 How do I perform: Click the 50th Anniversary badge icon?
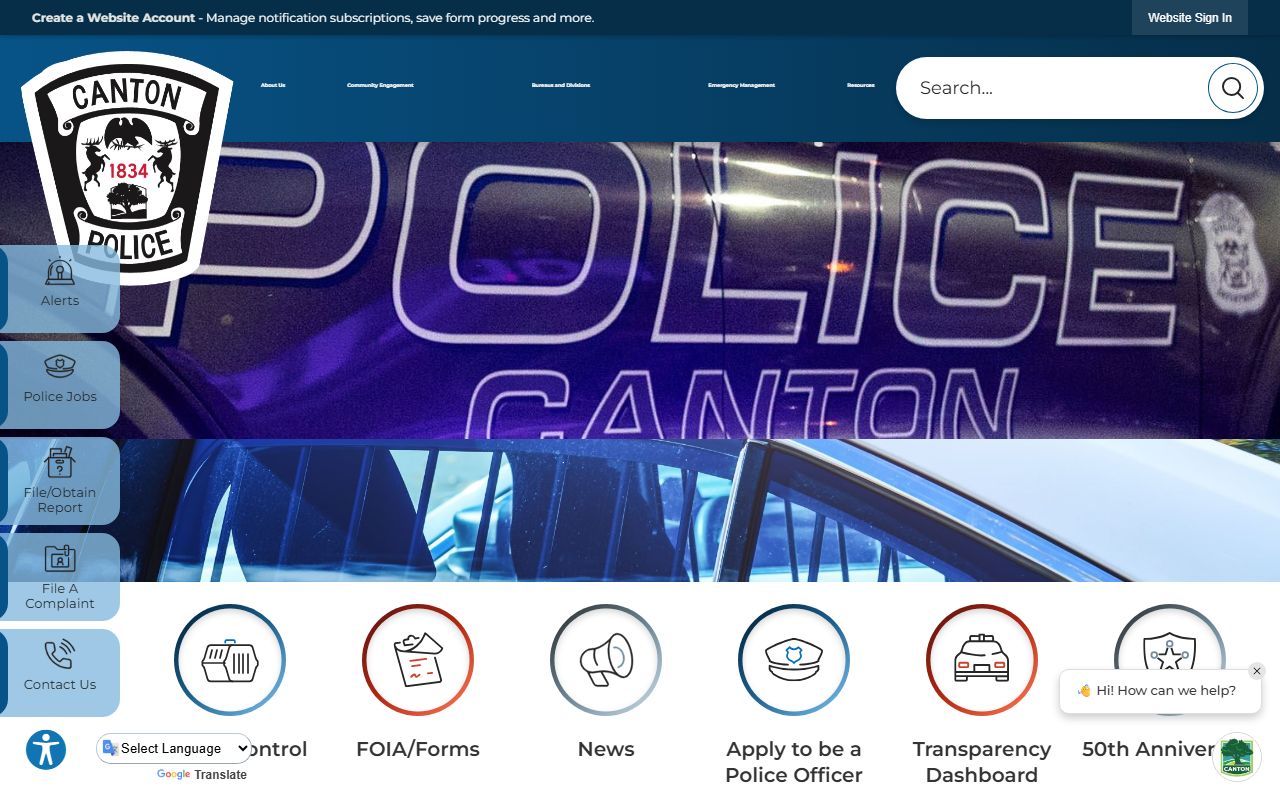click(x=1170, y=660)
